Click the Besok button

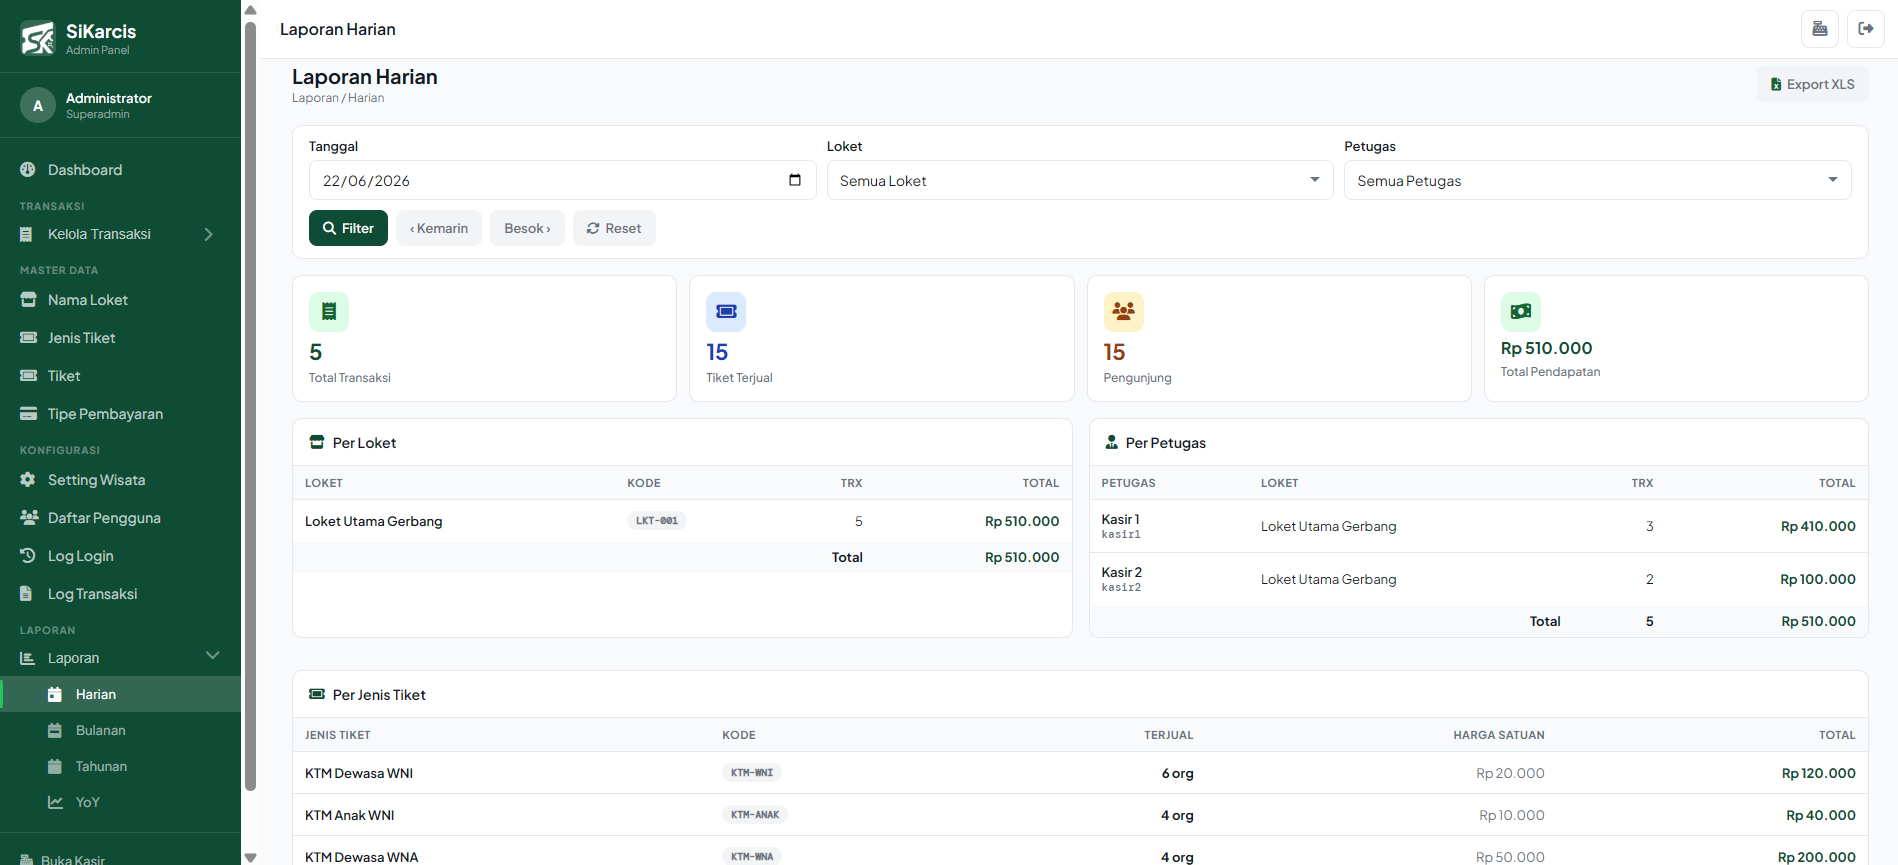click(527, 228)
